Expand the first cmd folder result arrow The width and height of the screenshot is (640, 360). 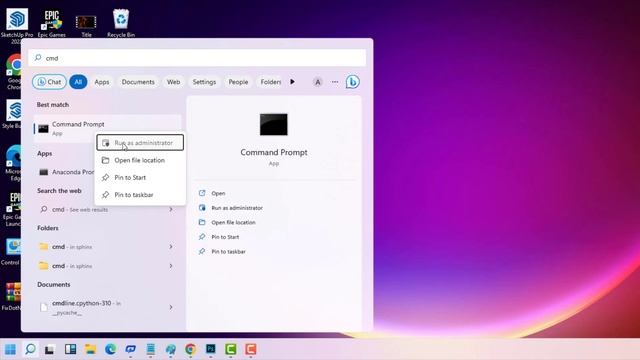[171, 247]
